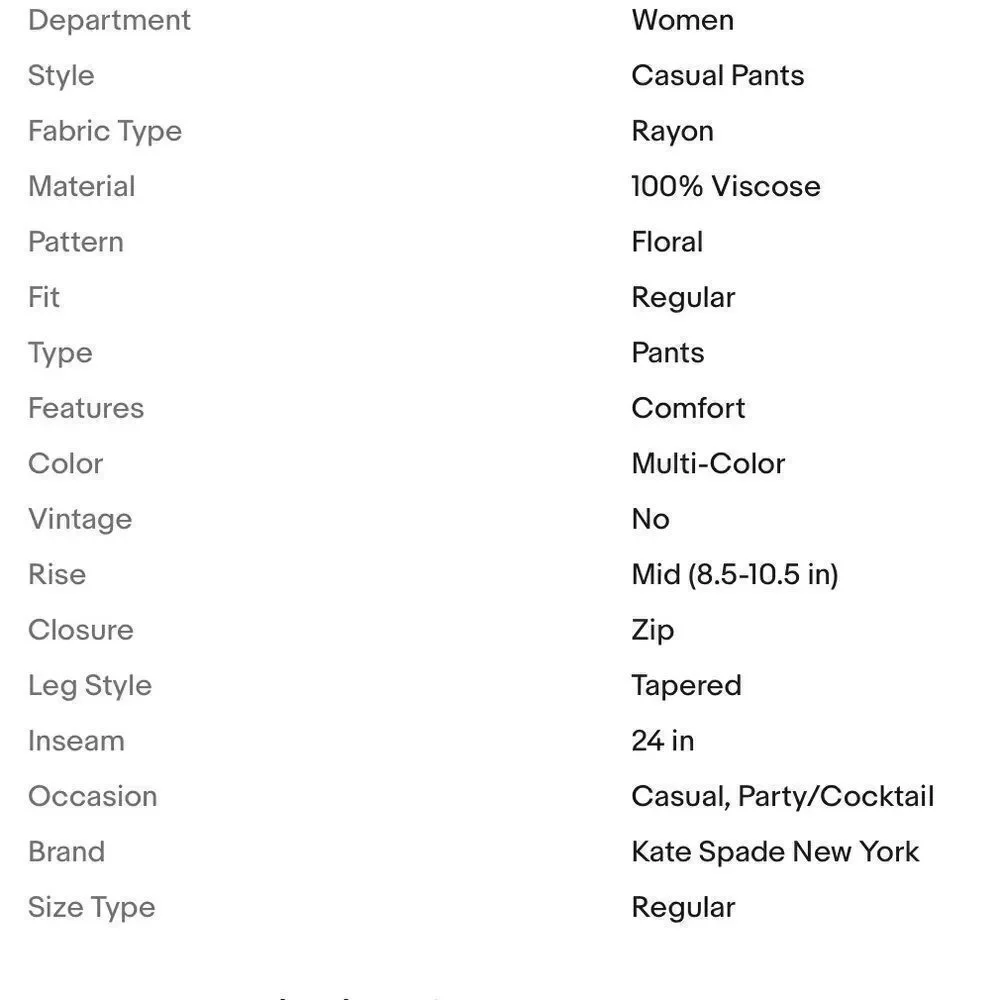1000x1000 pixels.
Task: Select the Pants type value
Action: [668, 353]
